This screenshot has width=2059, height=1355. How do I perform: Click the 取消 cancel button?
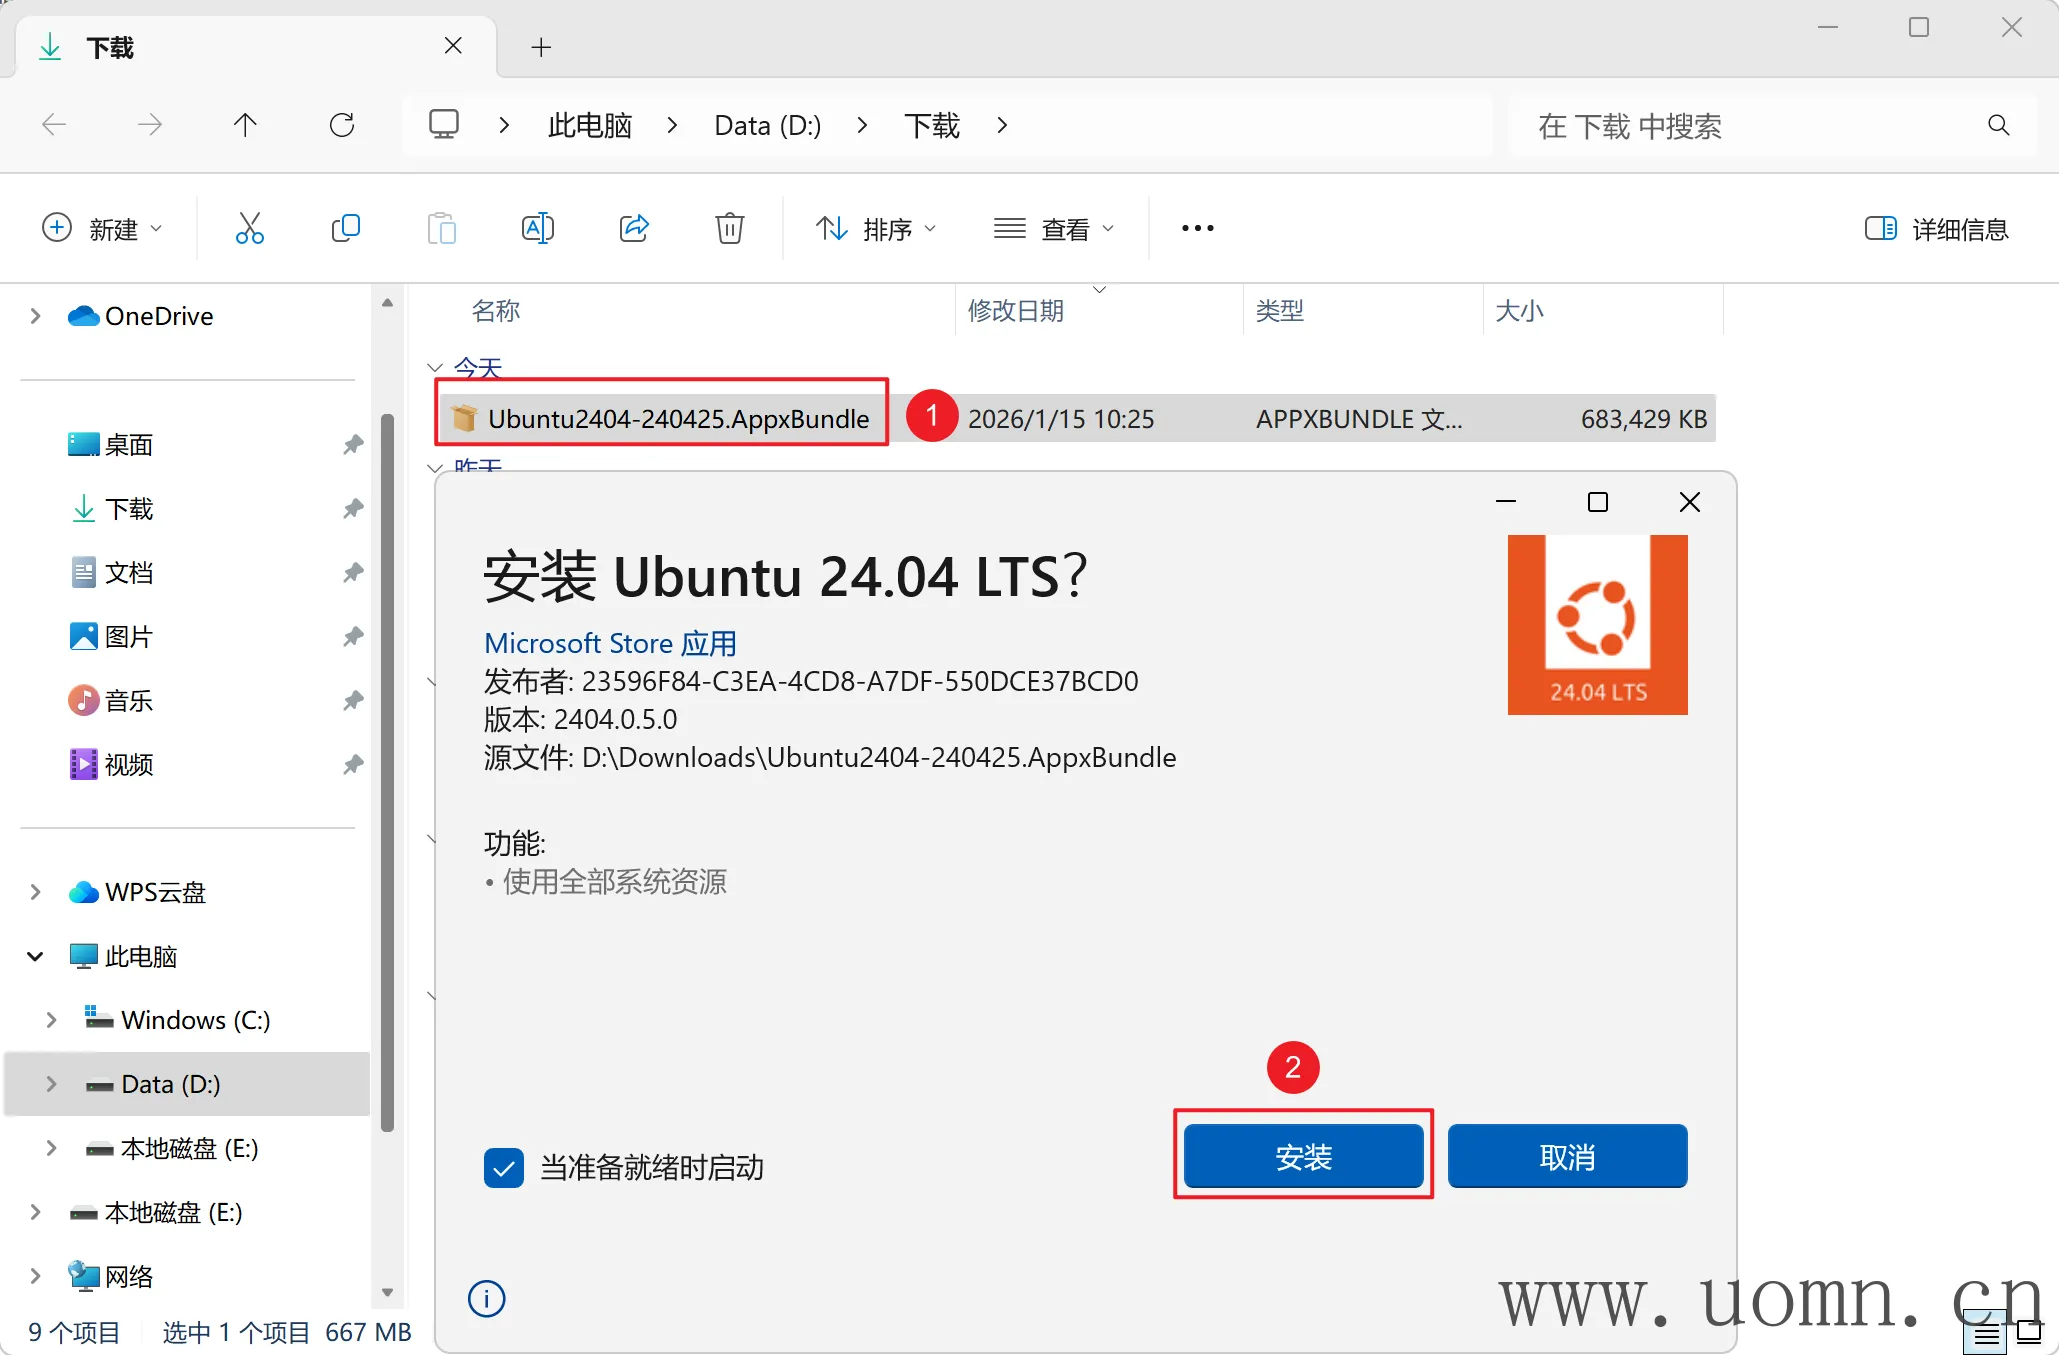point(1567,1156)
